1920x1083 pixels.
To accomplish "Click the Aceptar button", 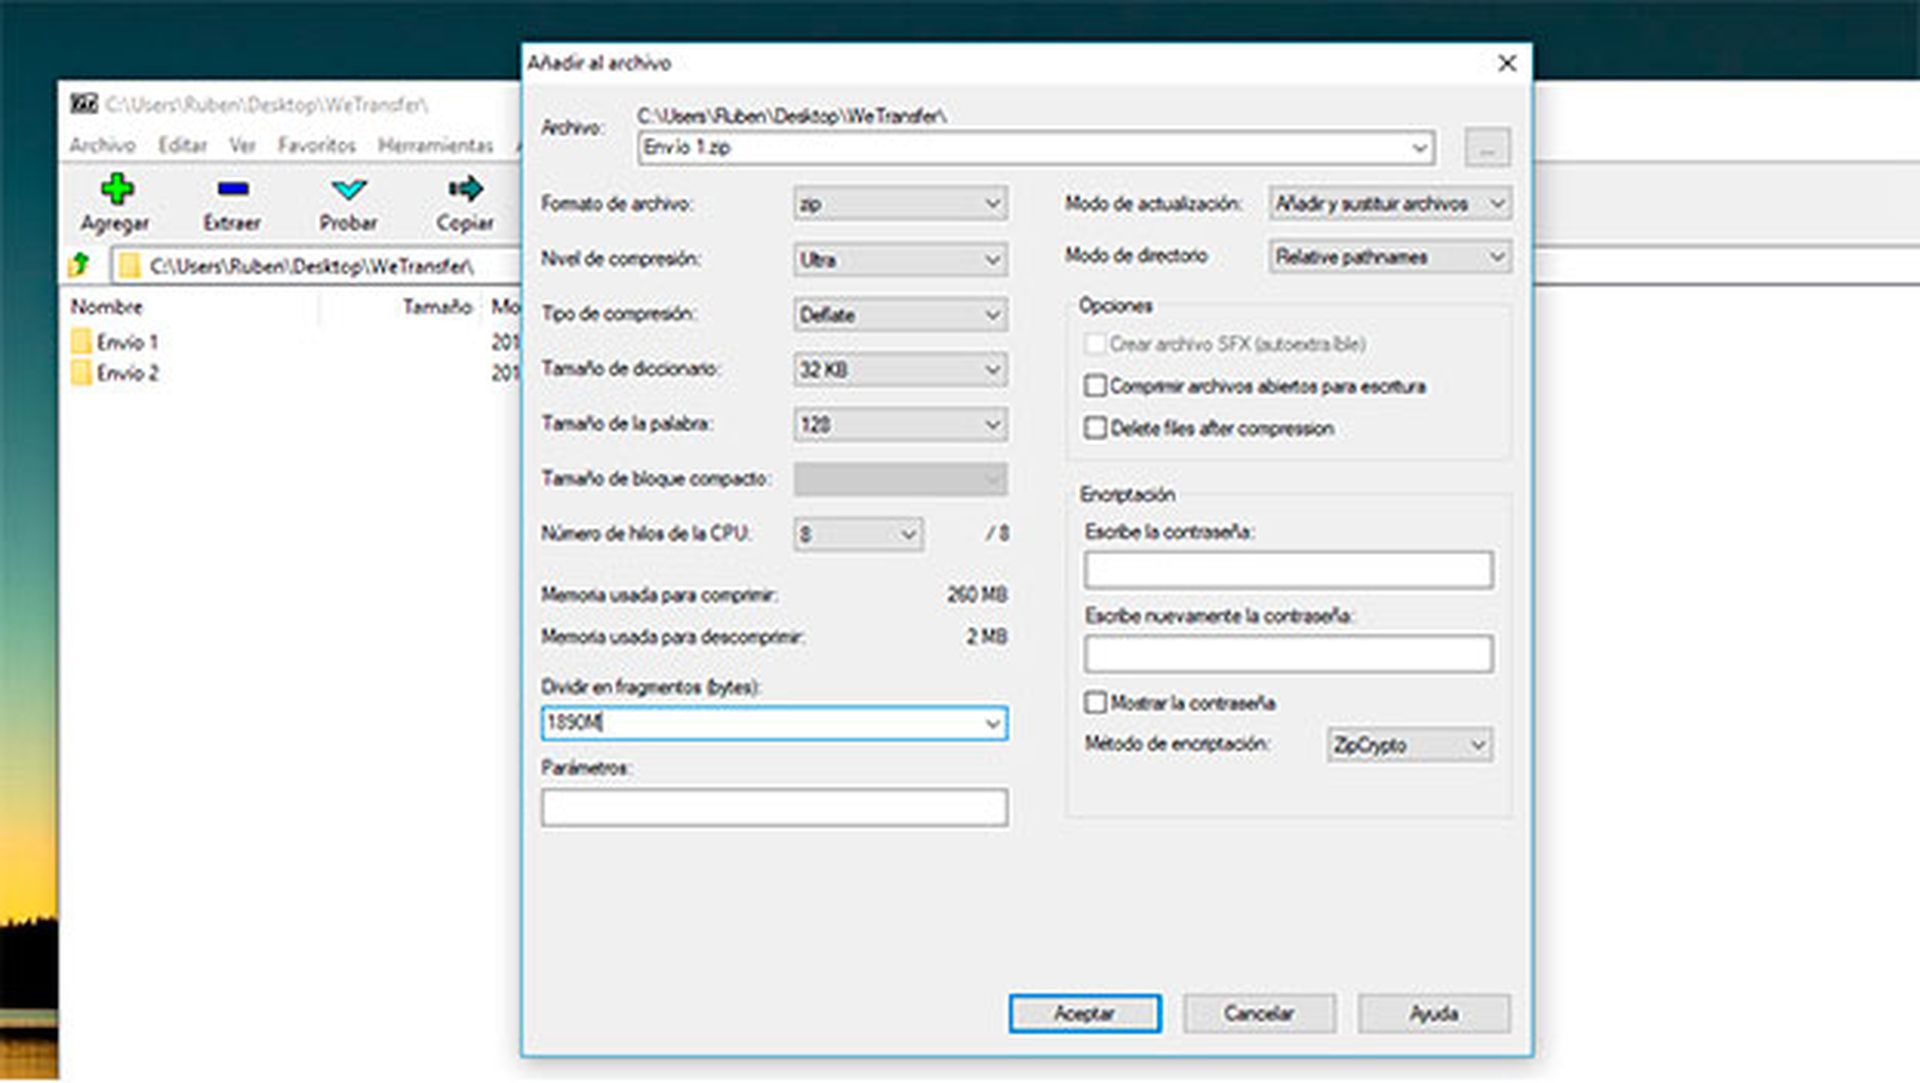I will pyautogui.click(x=1085, y=1013).
